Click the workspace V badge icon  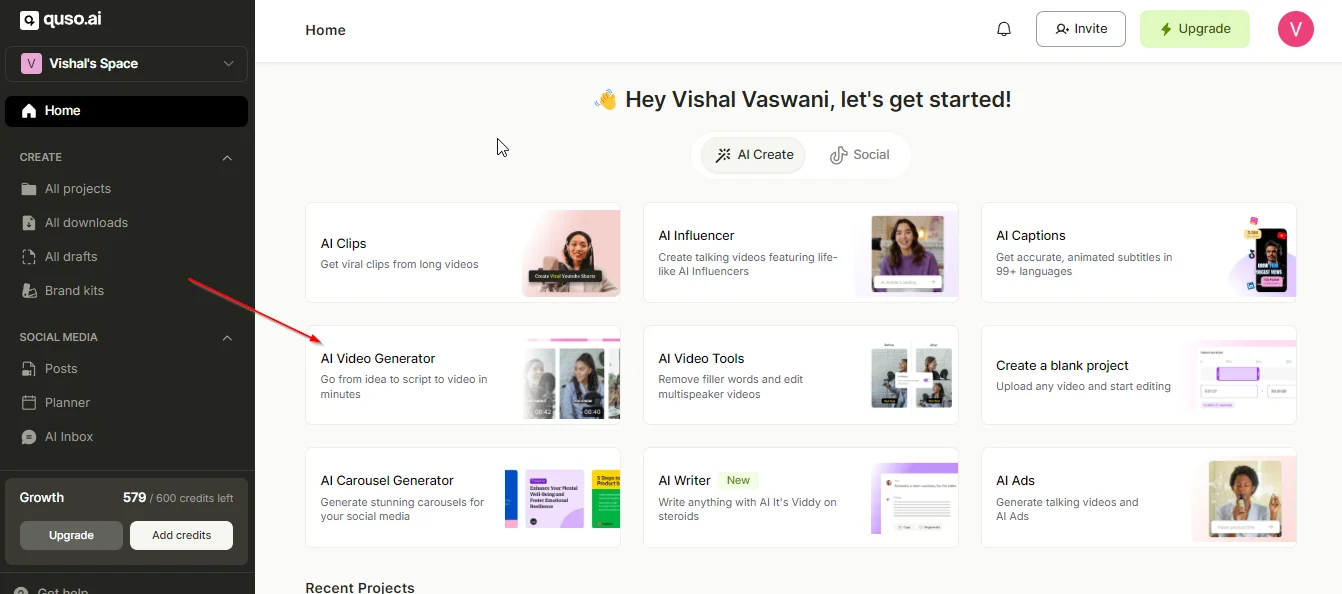pyautogui.click(x=31, y=64)
